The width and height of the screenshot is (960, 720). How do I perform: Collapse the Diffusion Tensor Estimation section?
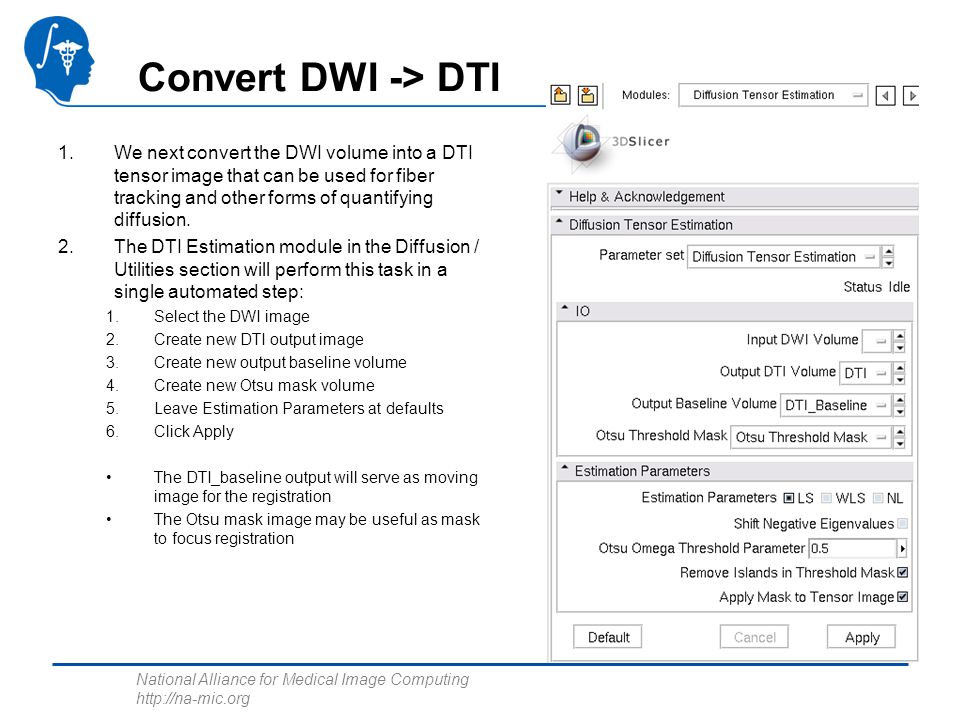click(x=734, y=225)
